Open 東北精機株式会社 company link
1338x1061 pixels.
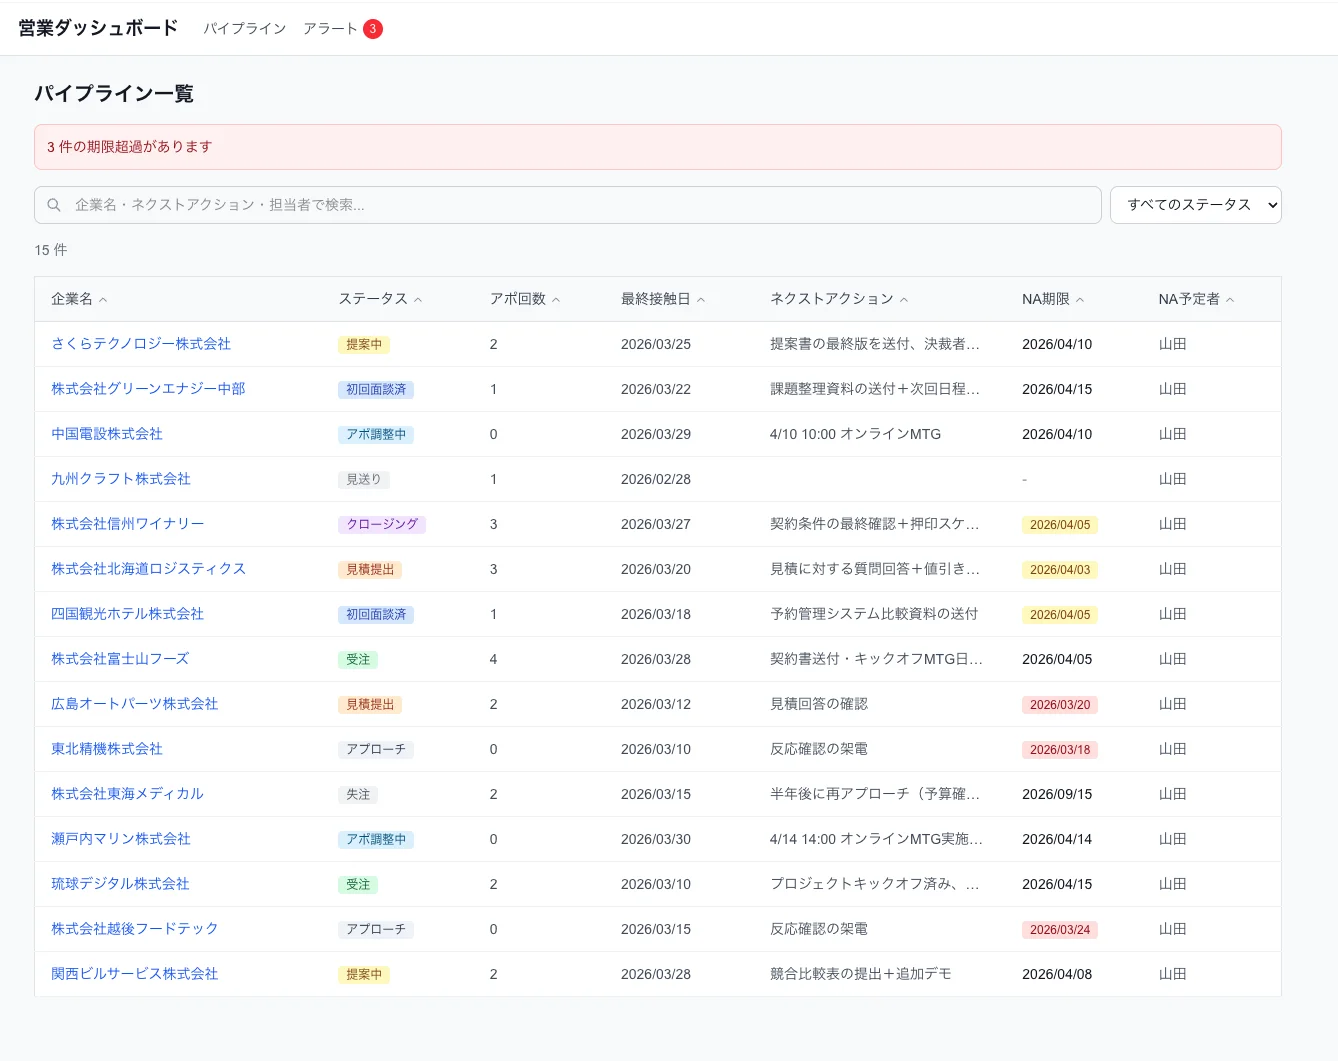[107, 749]
